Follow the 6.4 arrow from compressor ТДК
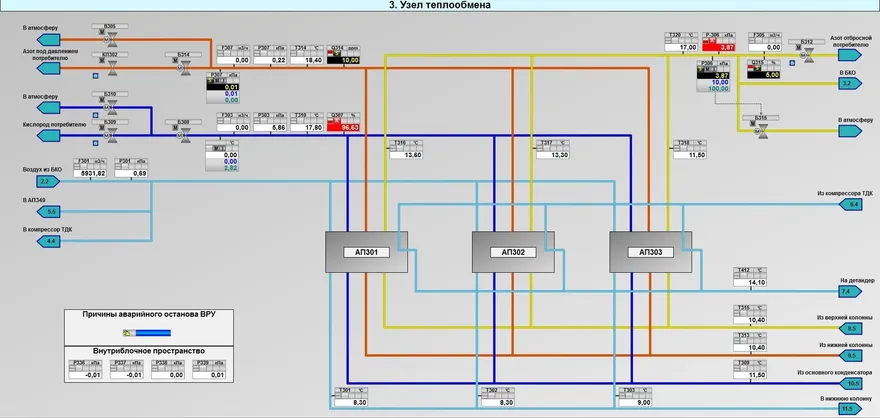 pyautogui.click(x=850, y=205)
